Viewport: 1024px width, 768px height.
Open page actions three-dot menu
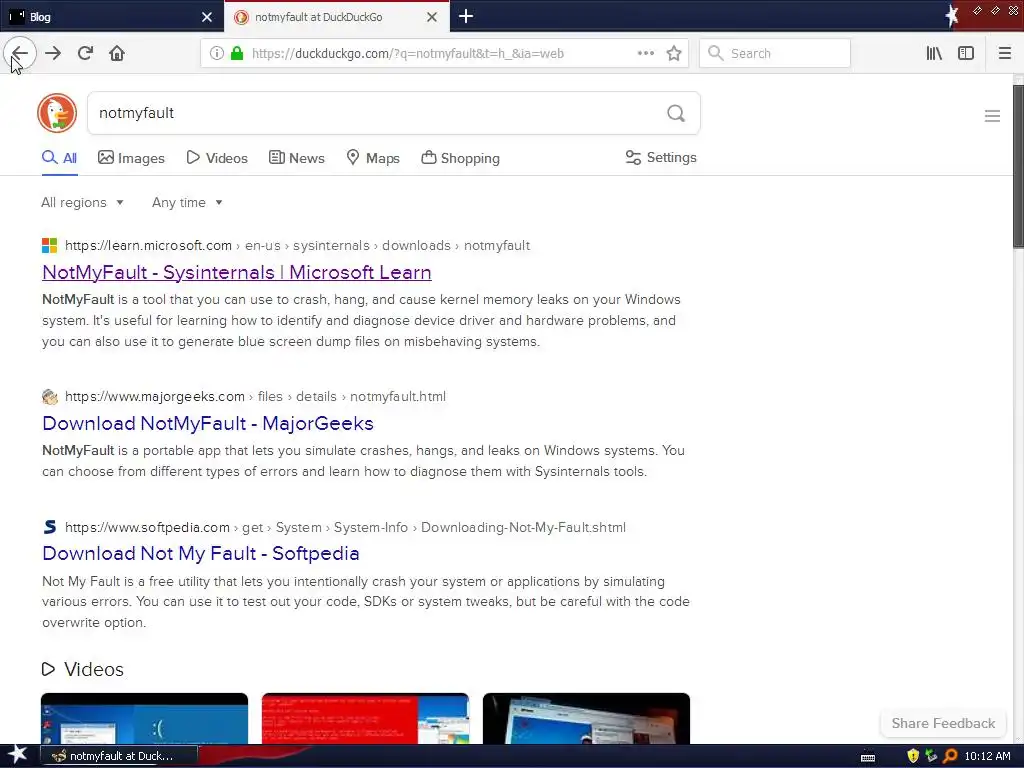pos(646,54)
